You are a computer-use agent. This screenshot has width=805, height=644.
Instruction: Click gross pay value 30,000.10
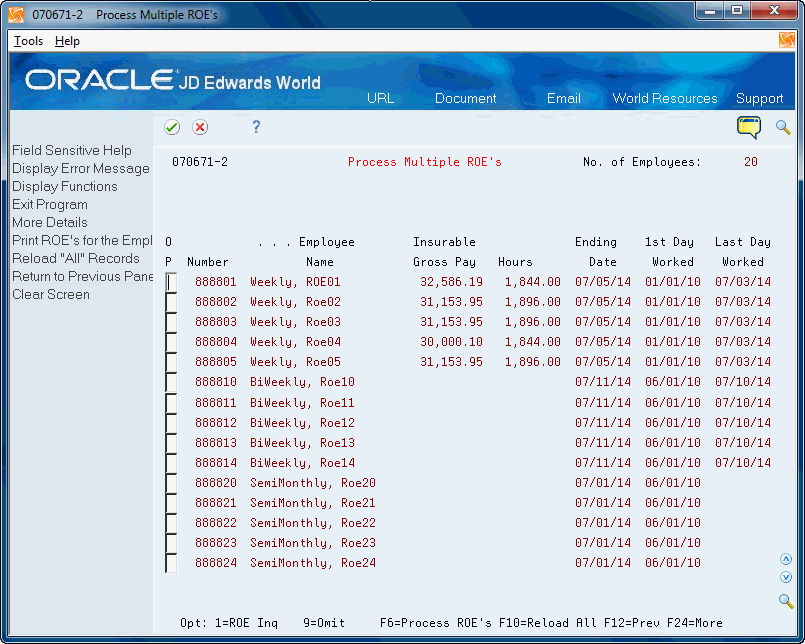point(451,342)
